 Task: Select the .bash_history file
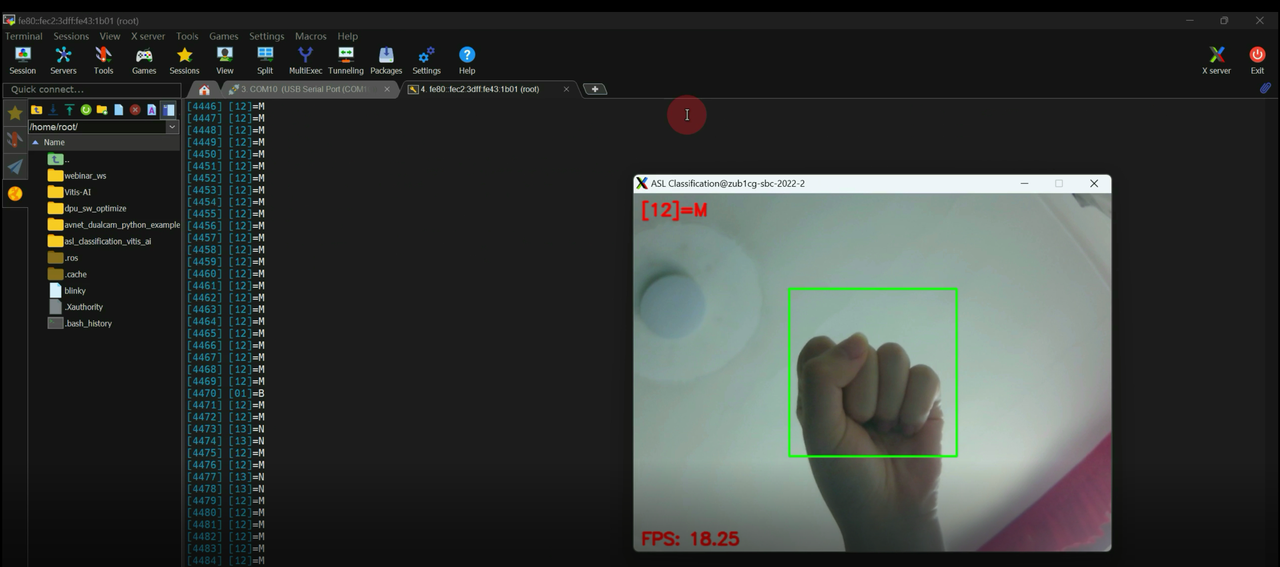click(80, 323)
